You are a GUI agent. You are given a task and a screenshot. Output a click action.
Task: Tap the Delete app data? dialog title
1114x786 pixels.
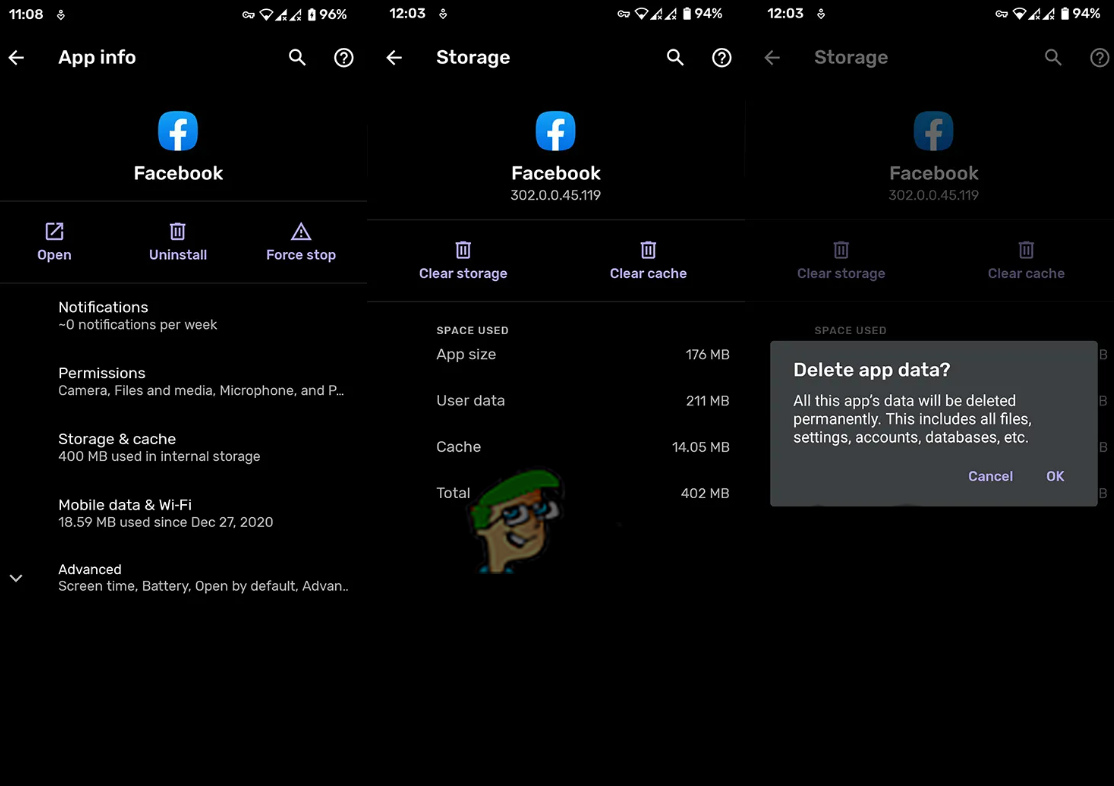click(x=871, y=370)
